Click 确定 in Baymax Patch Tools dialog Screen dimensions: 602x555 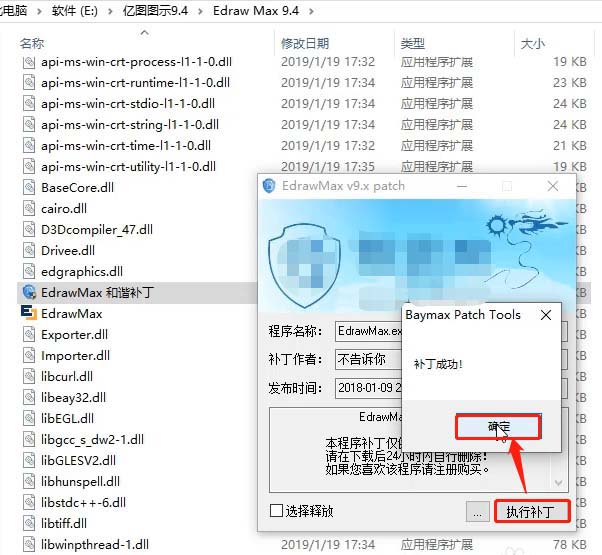(x=498, y=426)
